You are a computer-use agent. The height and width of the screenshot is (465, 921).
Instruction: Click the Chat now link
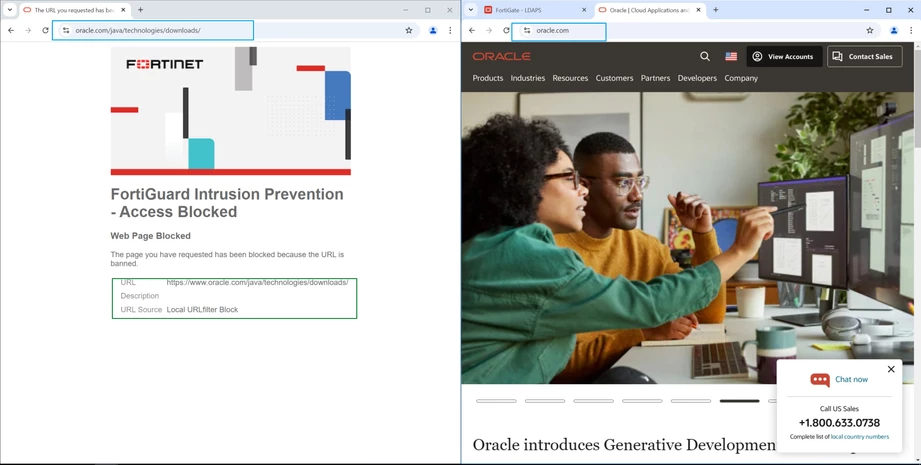coord(851,379)
